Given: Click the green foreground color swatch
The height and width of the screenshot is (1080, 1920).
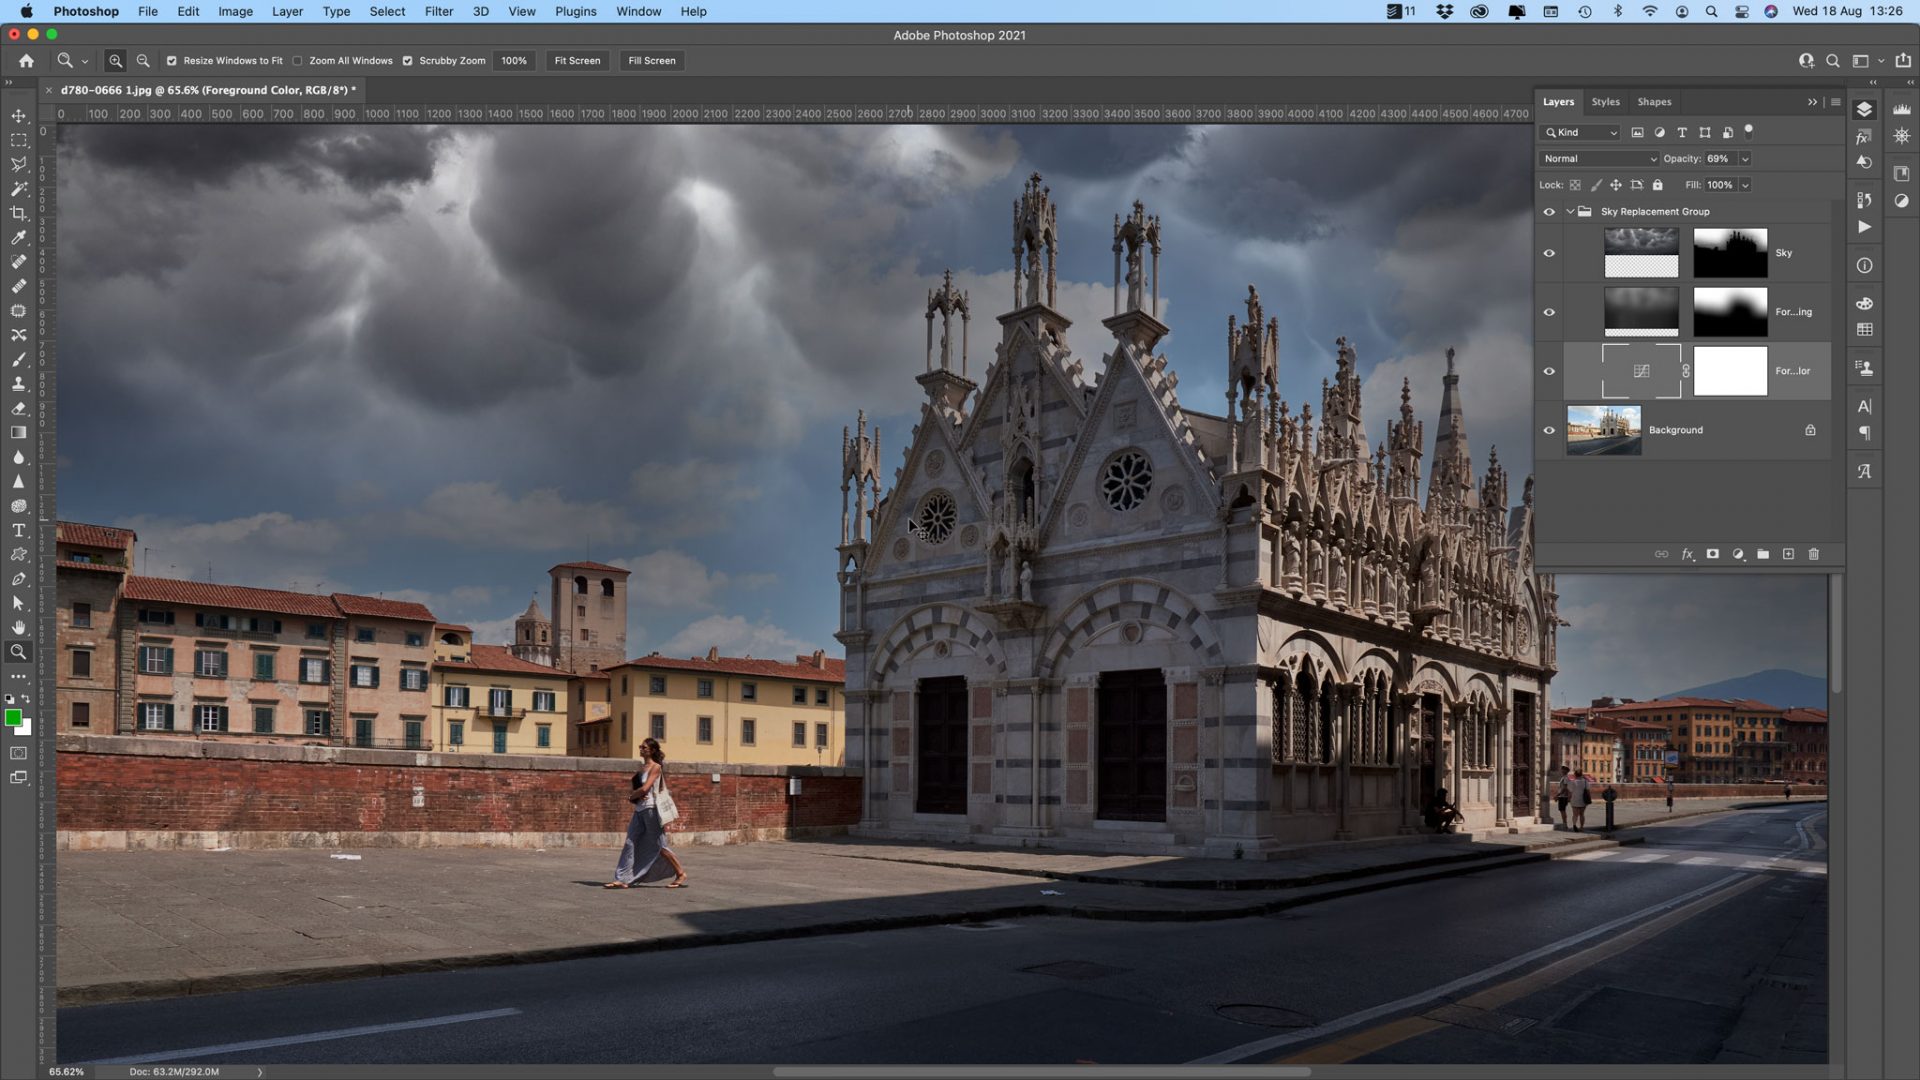Looking at the screenshot, I should tap(12, 717).
